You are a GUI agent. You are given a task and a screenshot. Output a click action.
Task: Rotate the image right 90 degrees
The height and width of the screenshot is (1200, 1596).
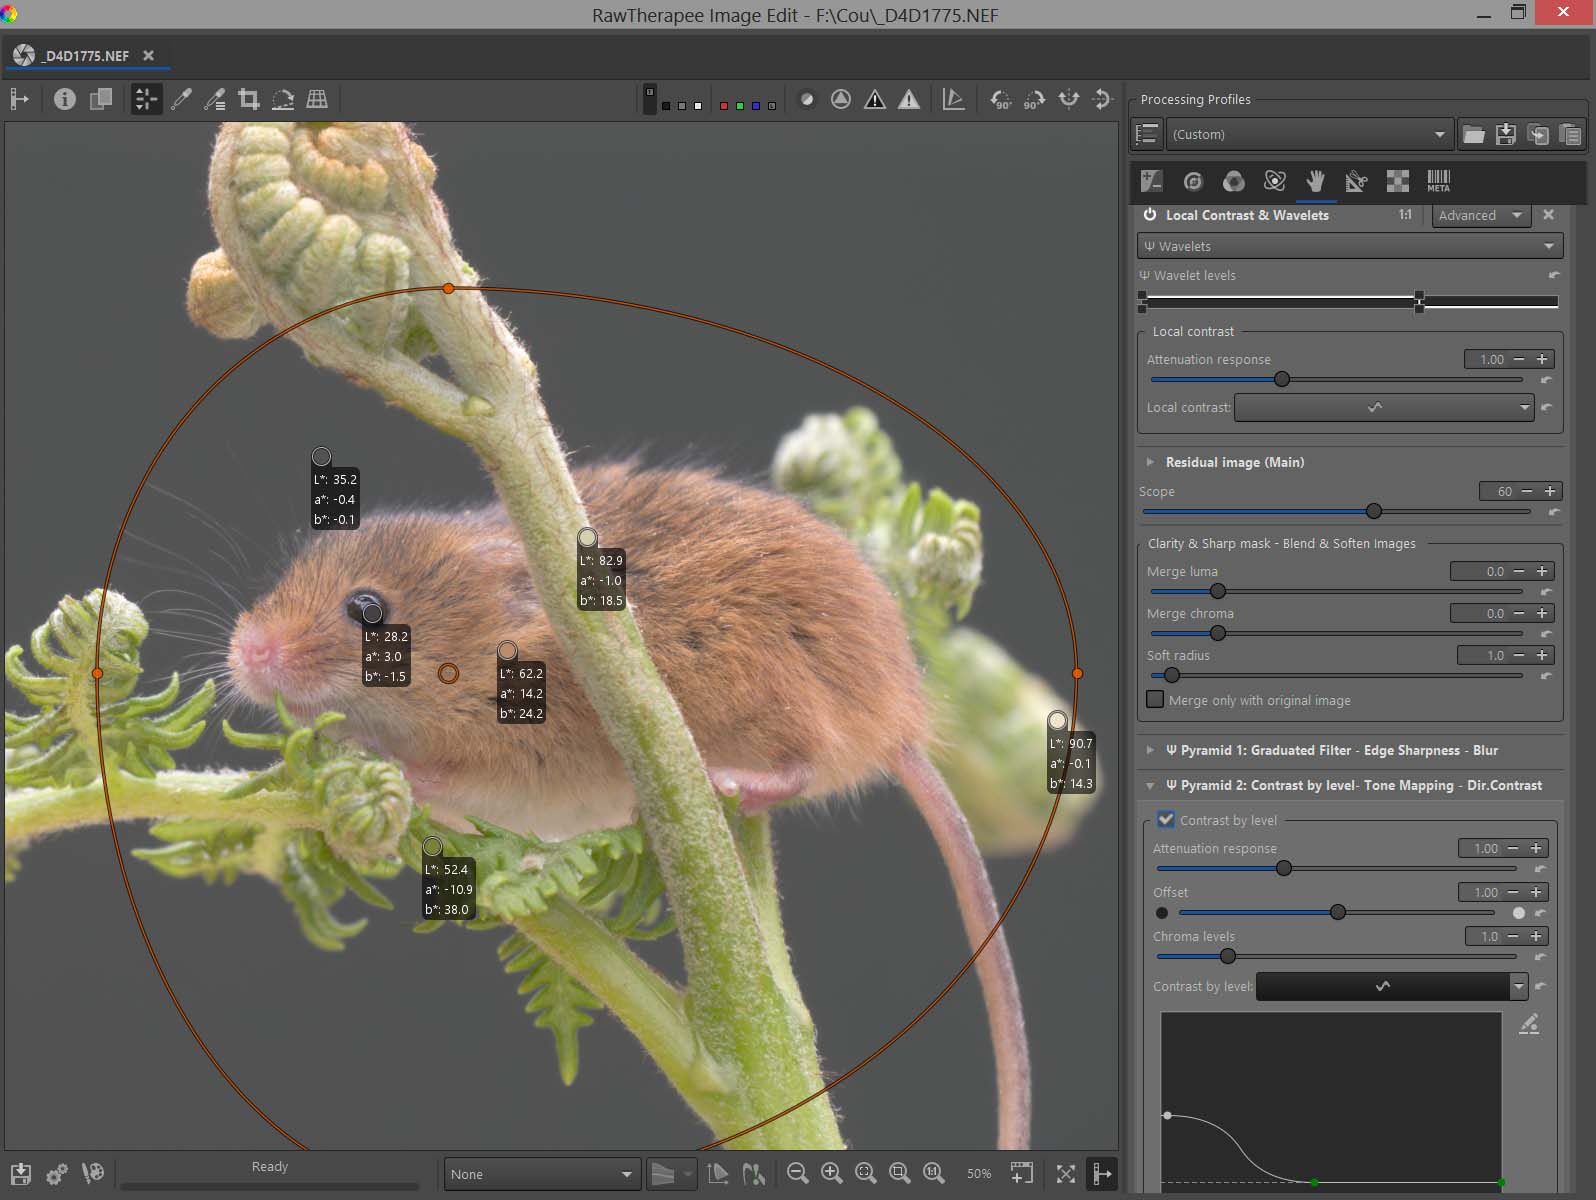coord(1034,99)
